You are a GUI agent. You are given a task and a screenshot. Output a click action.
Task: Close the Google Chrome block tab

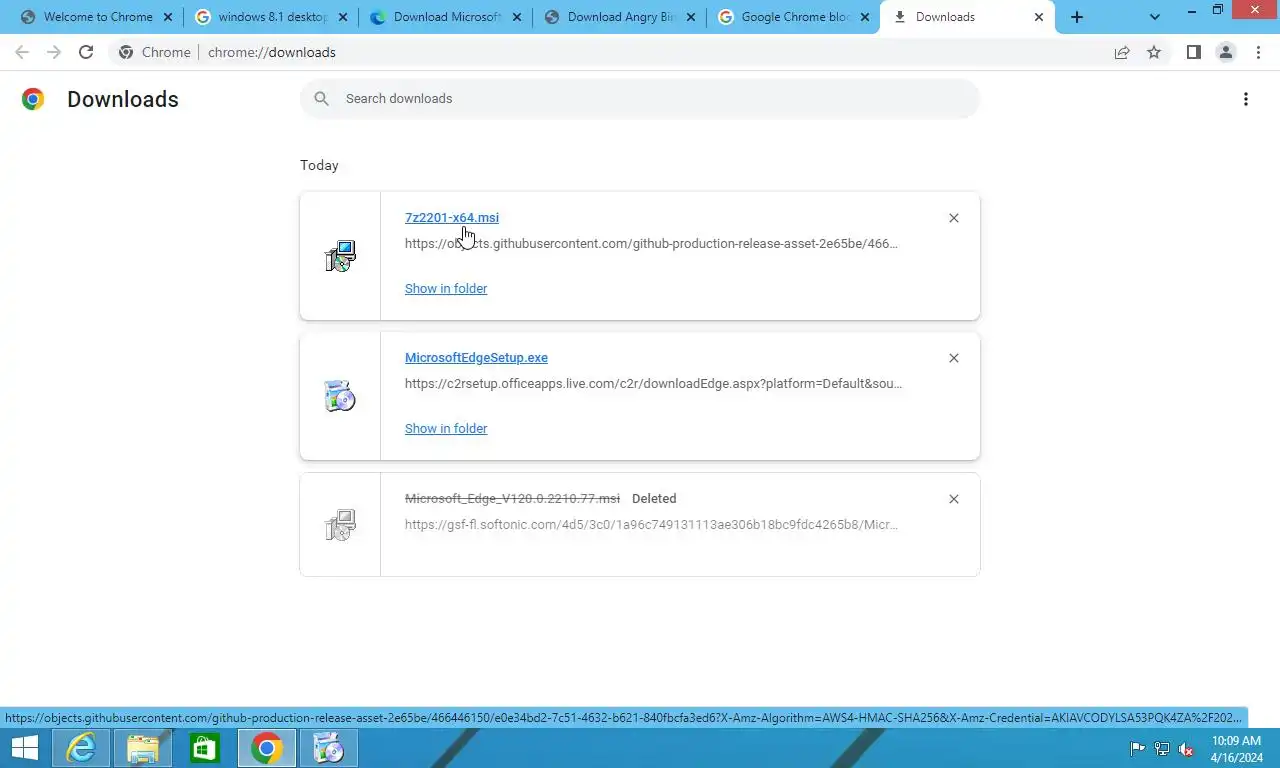pos(864,17)
